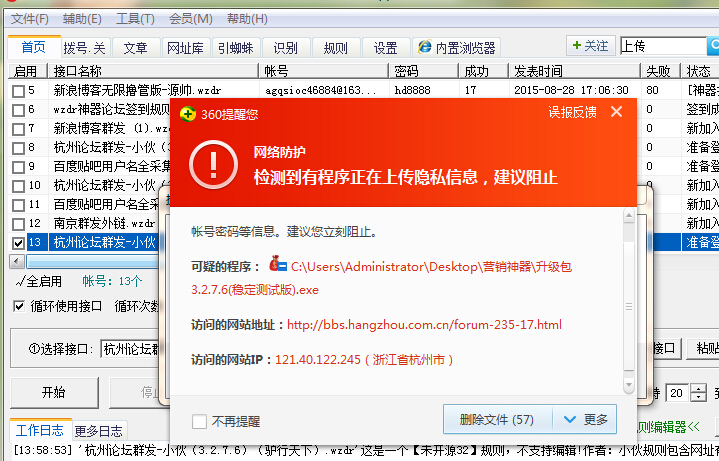Screen dimensions: 719x461
Task: Click the 全启用 link
Action: (x=39, y=281)
